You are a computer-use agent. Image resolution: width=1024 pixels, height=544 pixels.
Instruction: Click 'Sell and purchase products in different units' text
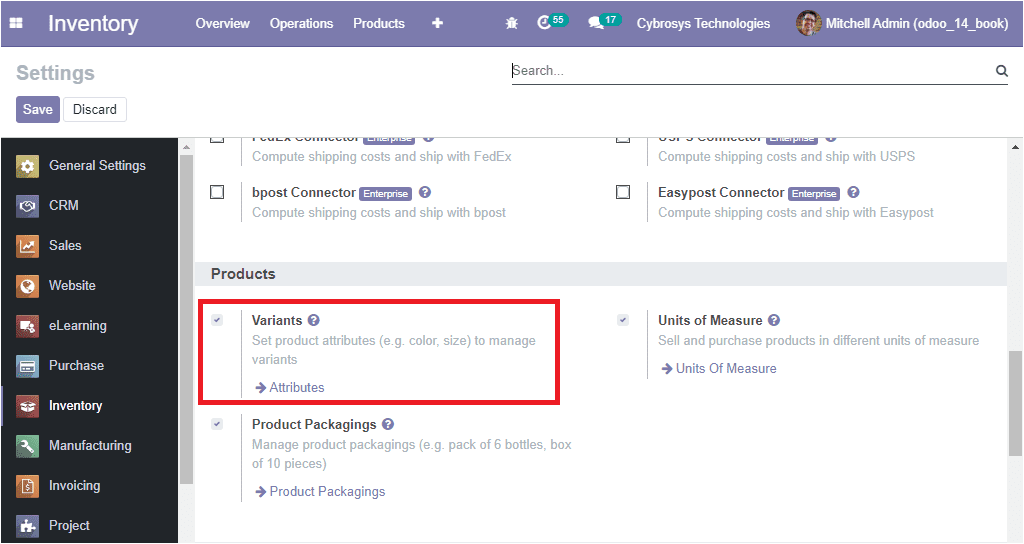click(x=818, y=341)
